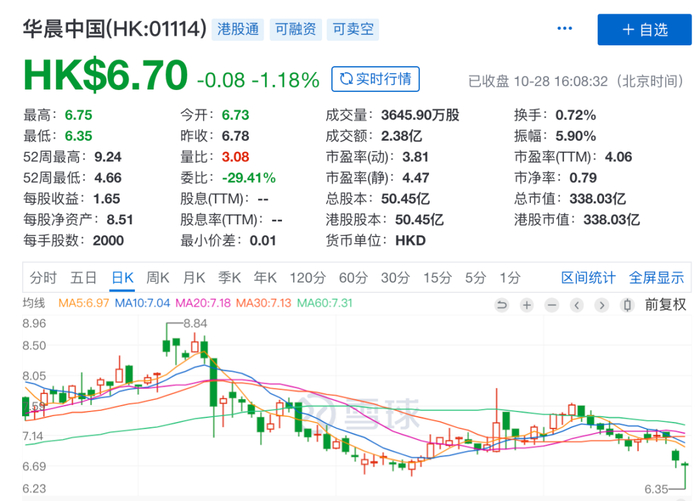This screenshot has width=700, height=501.
Task: Open 全屏显示 fullscreen link
Action: [656, 278]
